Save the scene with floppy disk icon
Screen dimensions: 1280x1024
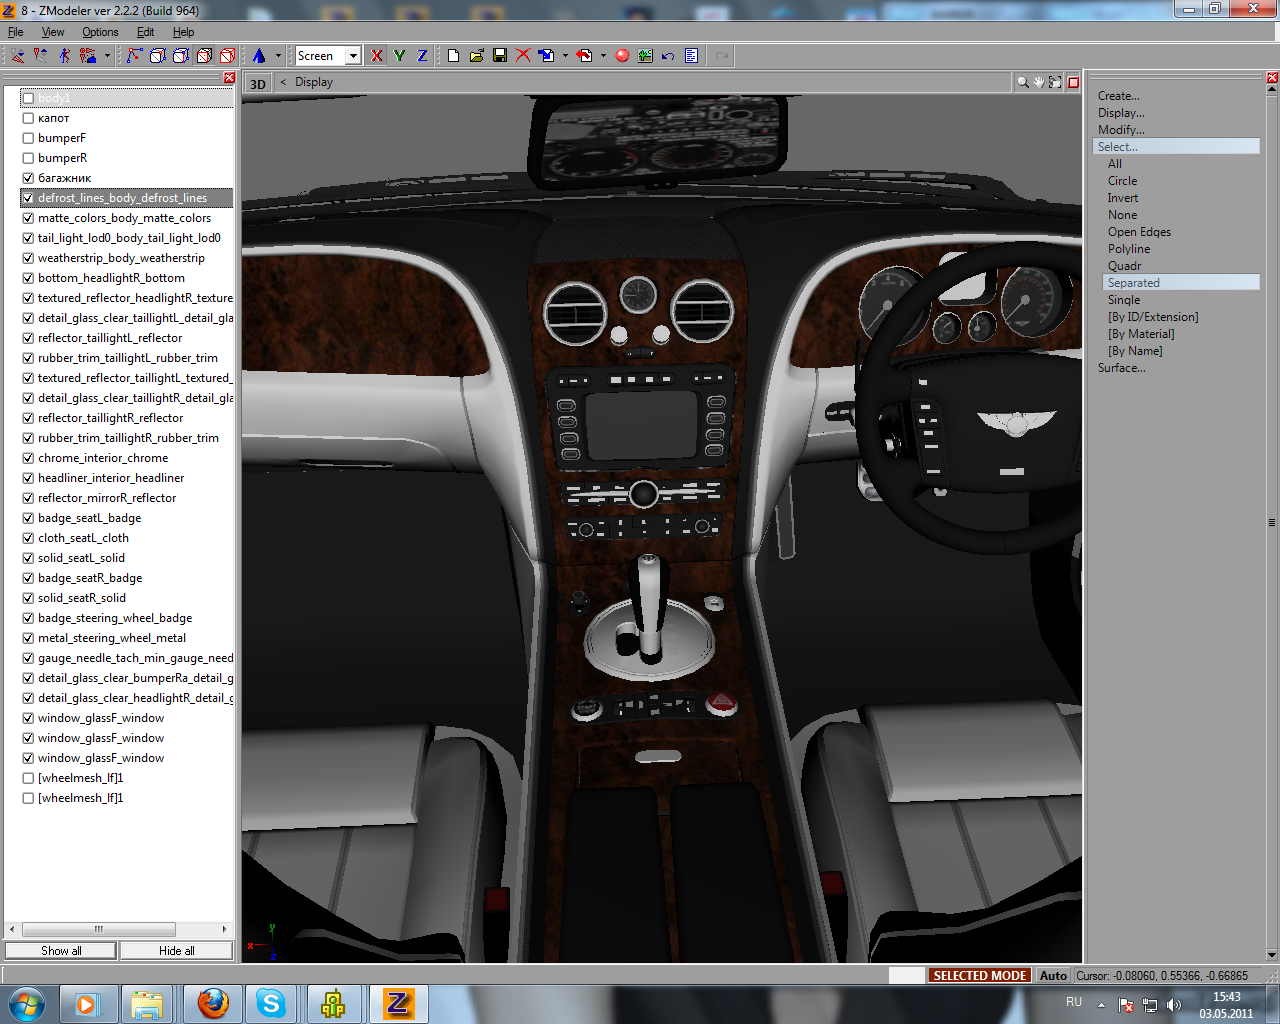(499, 56)
